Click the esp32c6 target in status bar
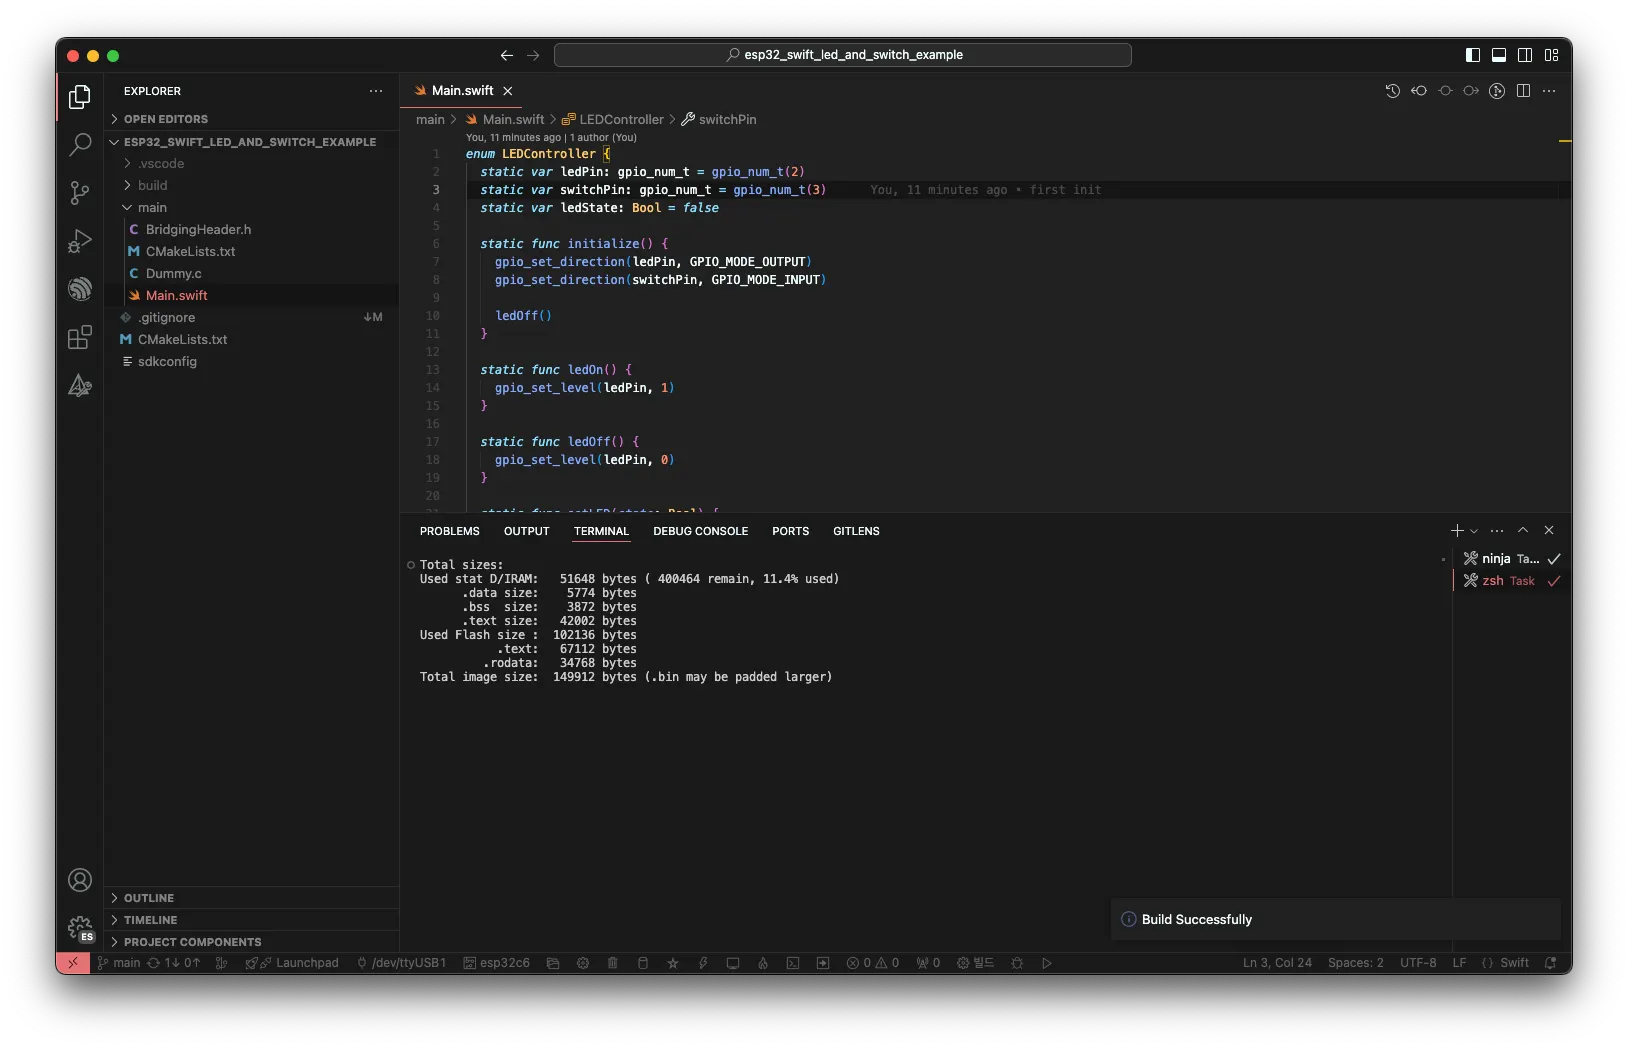1628x1048 pixels. [497, 963]
